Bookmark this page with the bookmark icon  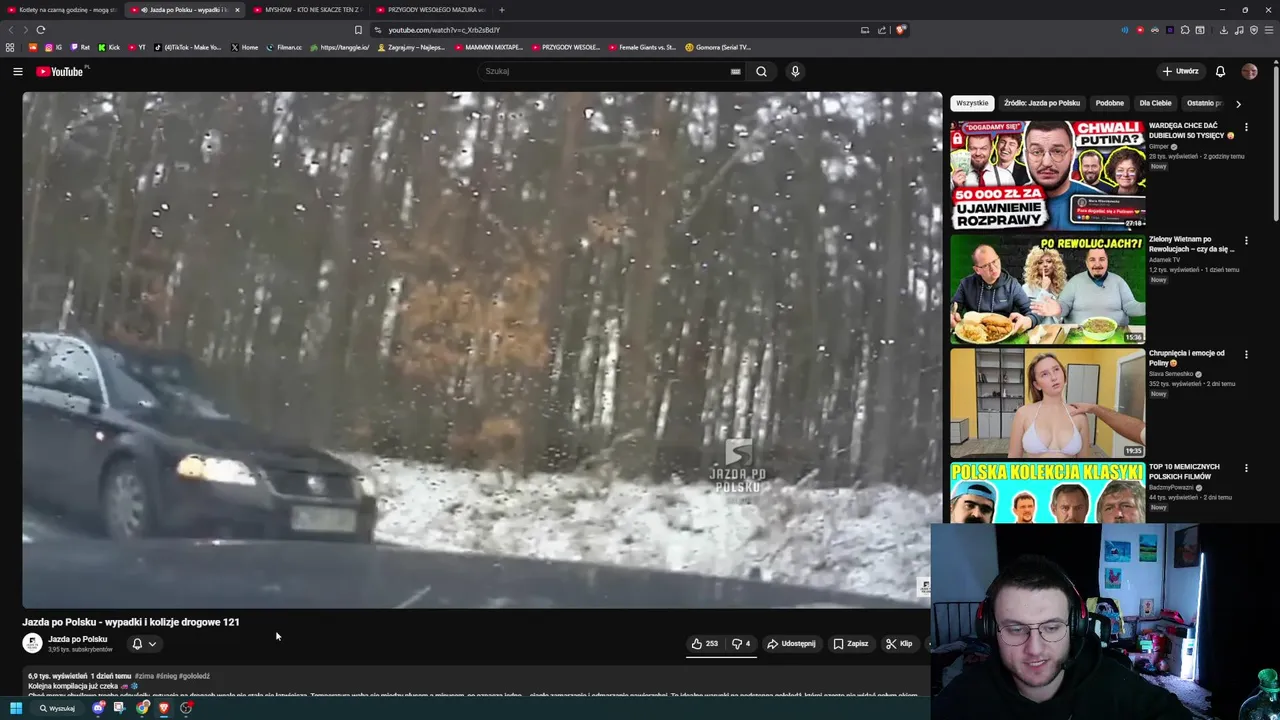(x=358, y=30)
